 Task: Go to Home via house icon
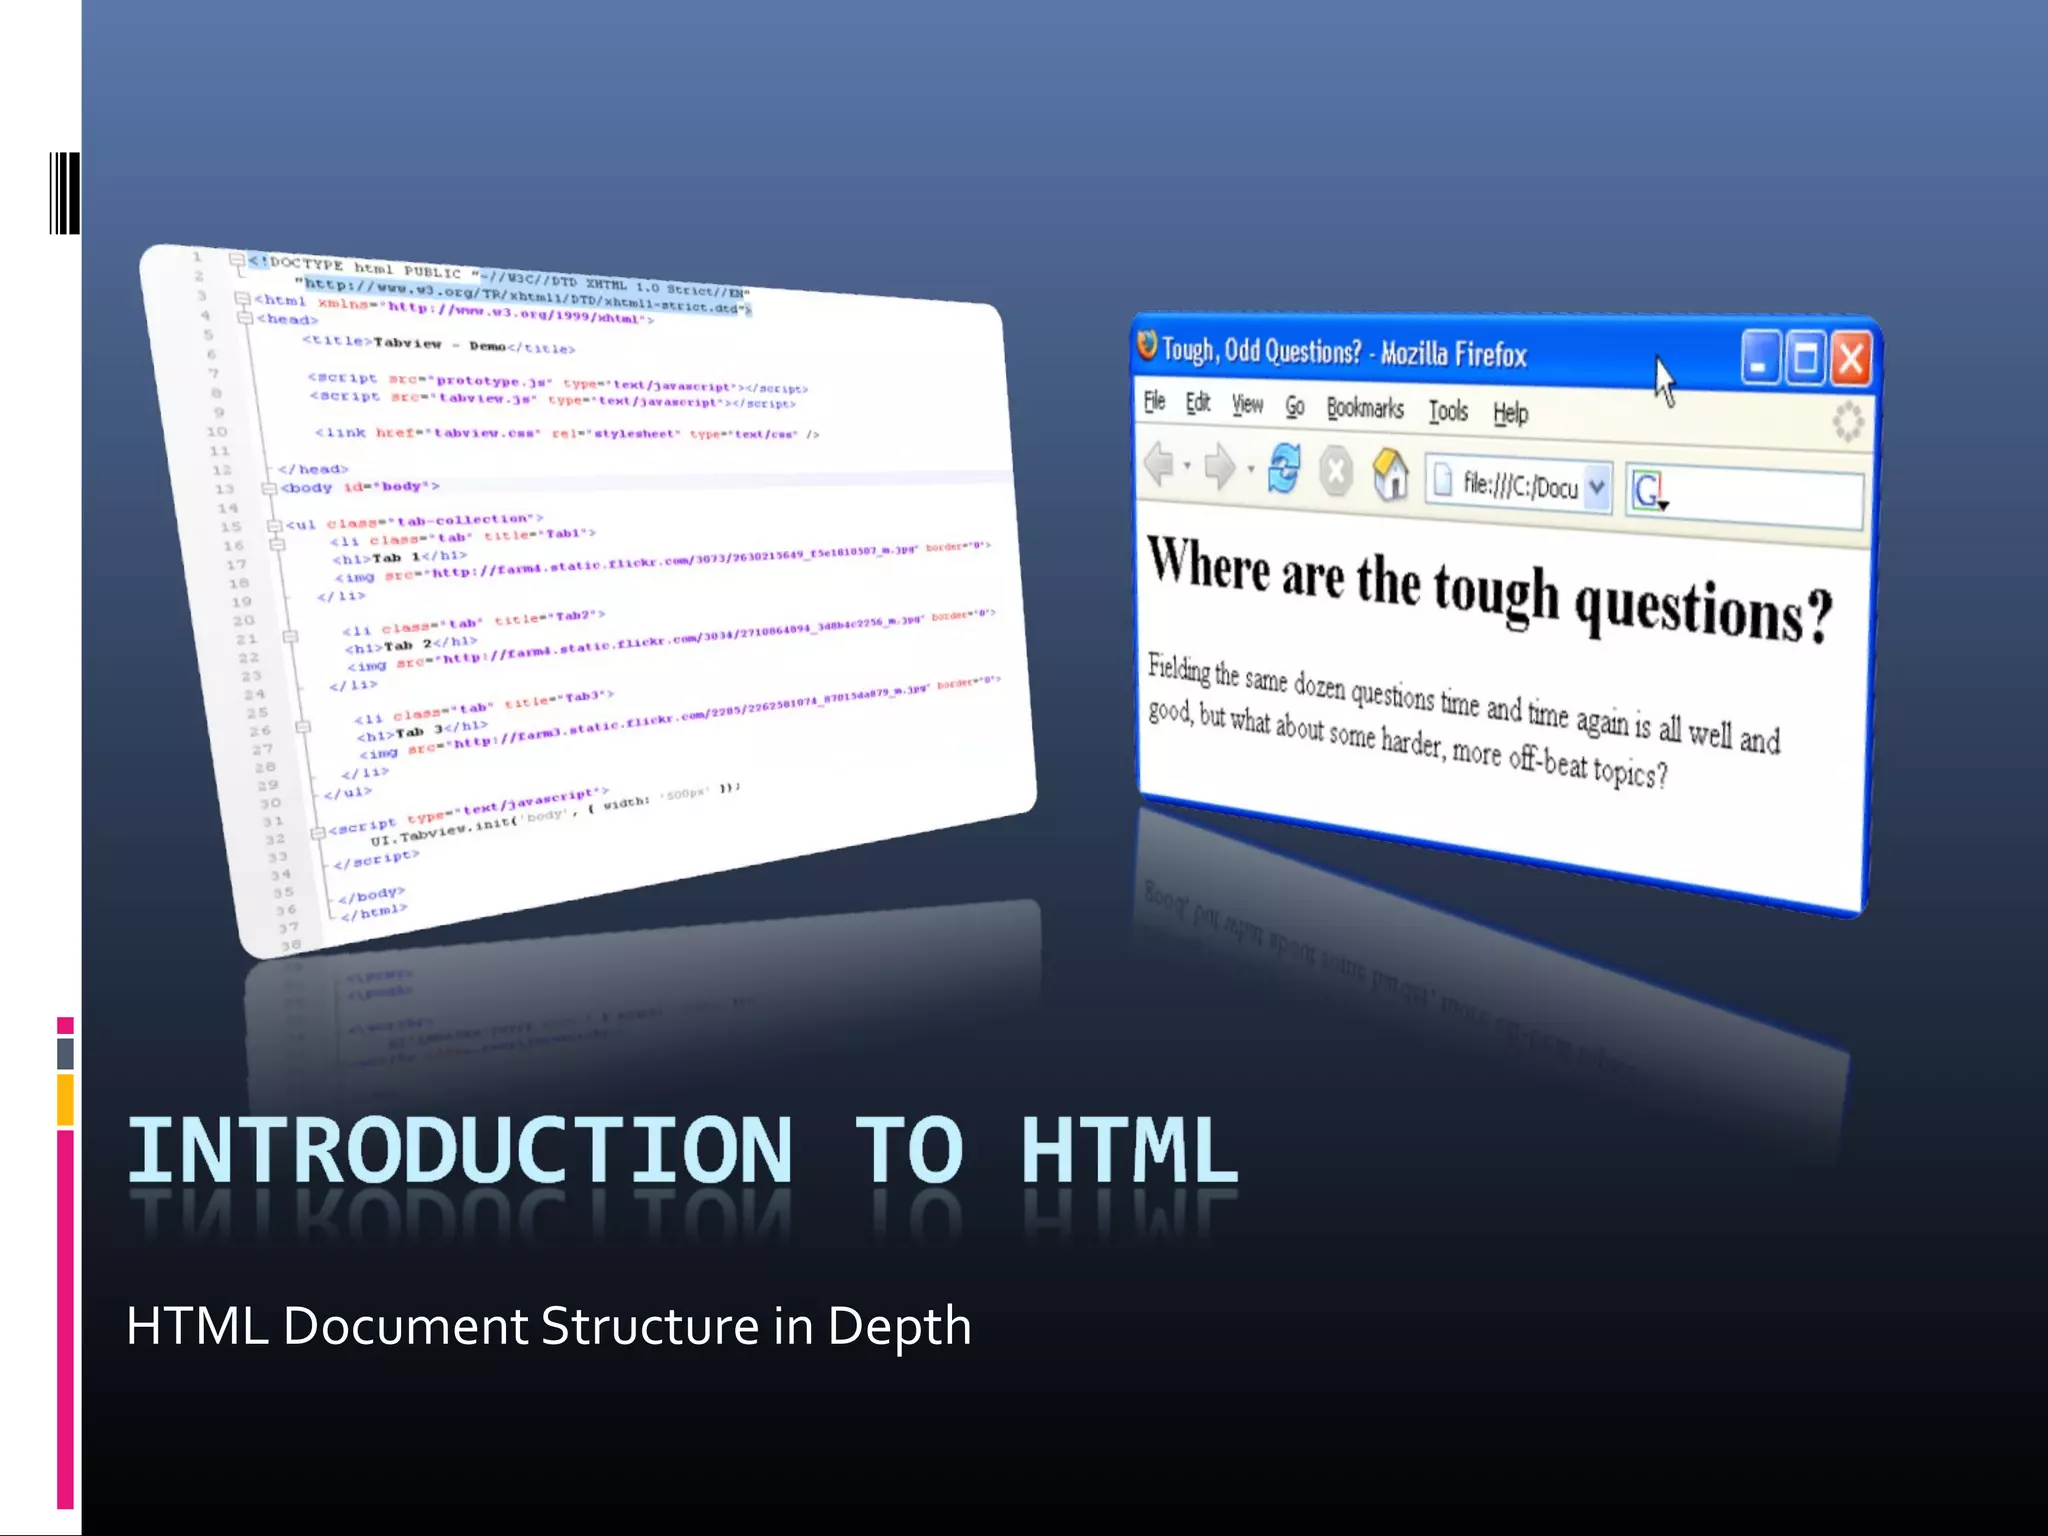[x=1390, y=474]
